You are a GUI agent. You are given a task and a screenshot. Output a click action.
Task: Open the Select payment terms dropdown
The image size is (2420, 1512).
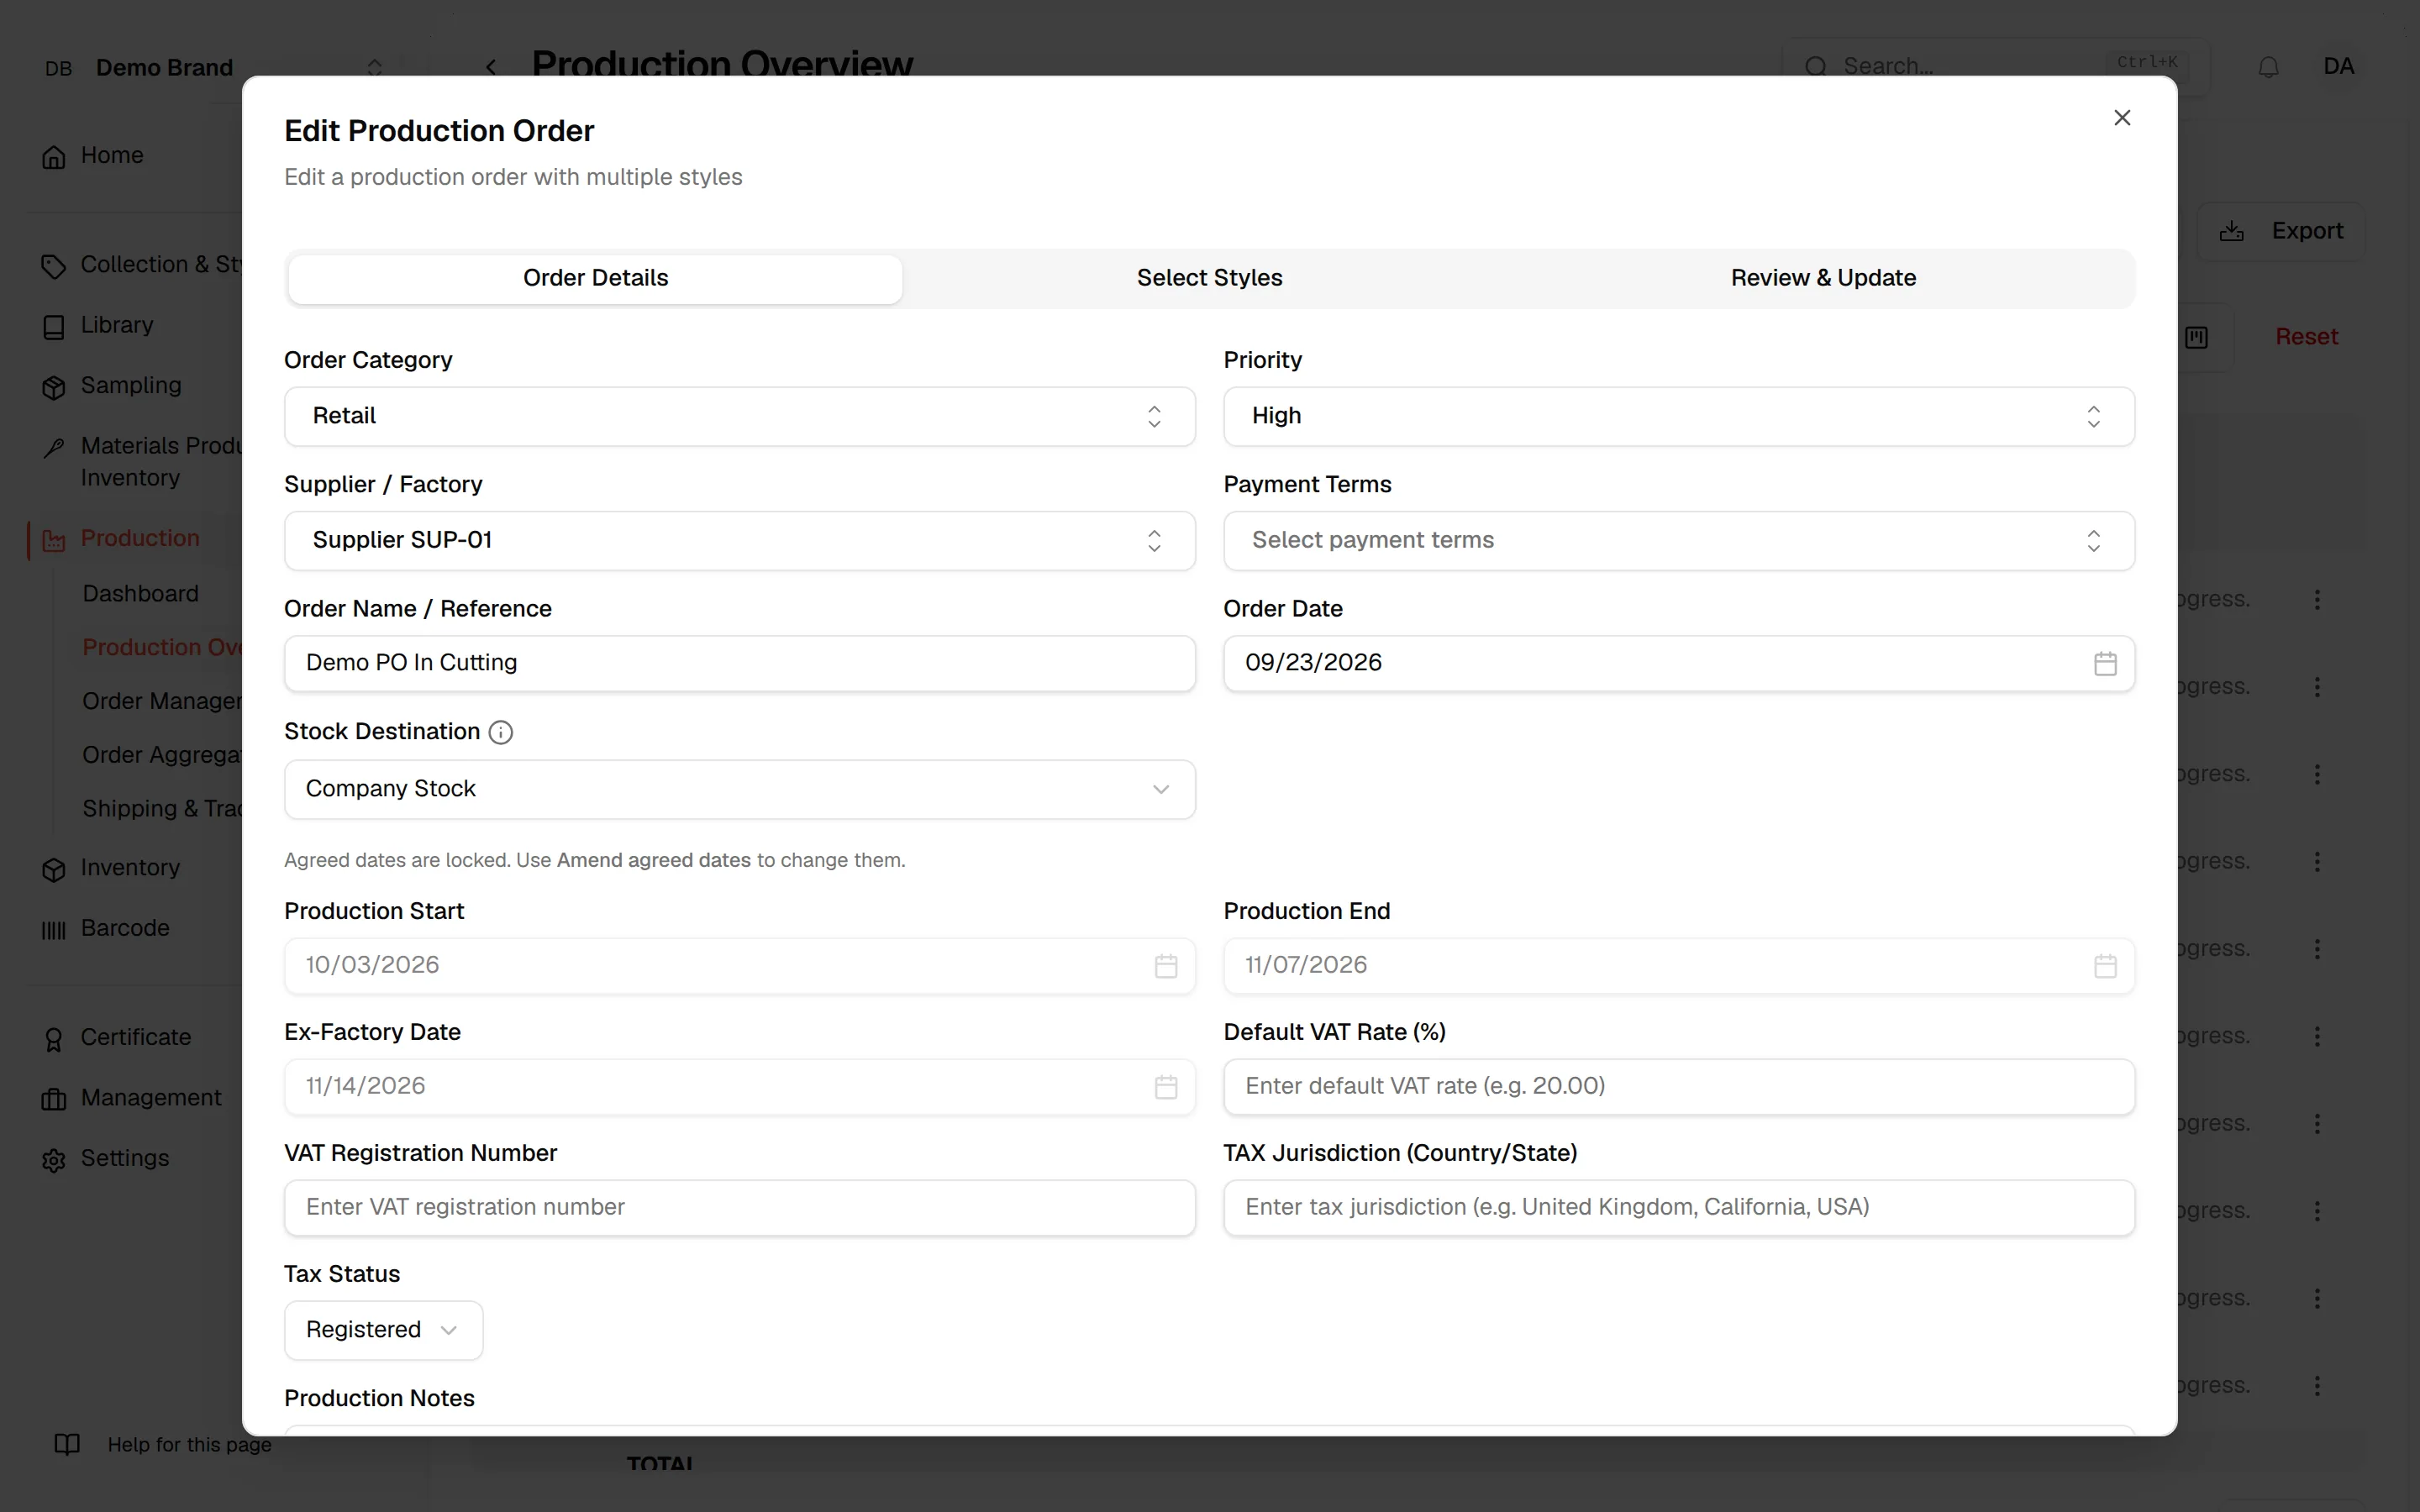1679,541
